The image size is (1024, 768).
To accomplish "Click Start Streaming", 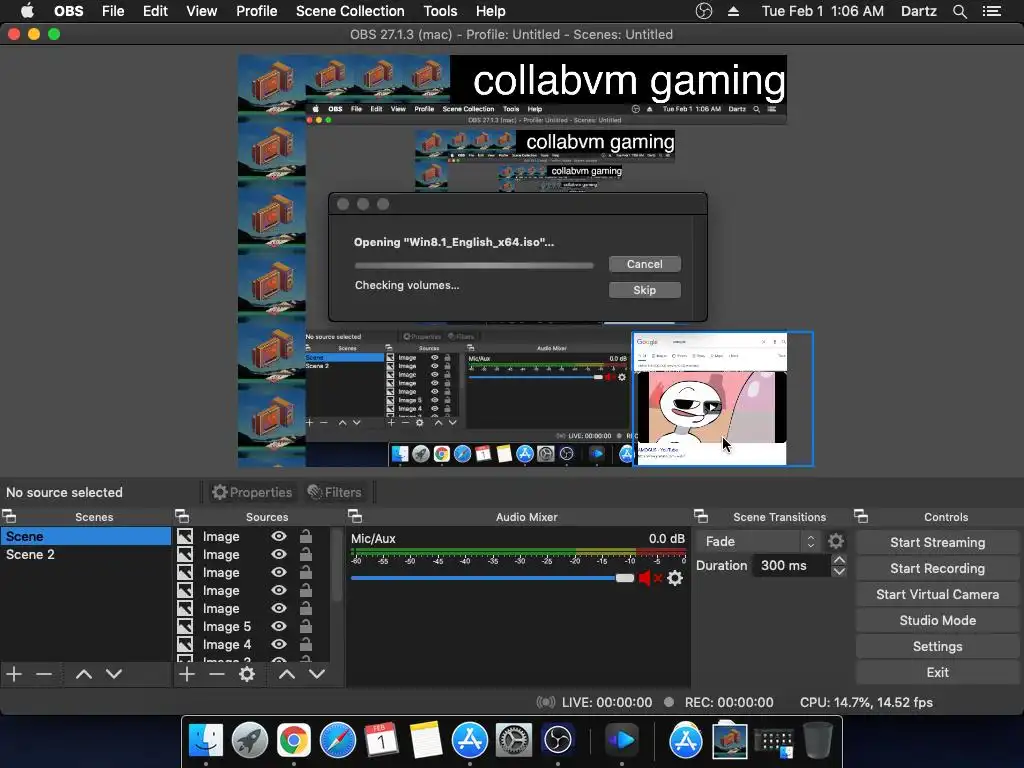I will [x=937, y=542].
